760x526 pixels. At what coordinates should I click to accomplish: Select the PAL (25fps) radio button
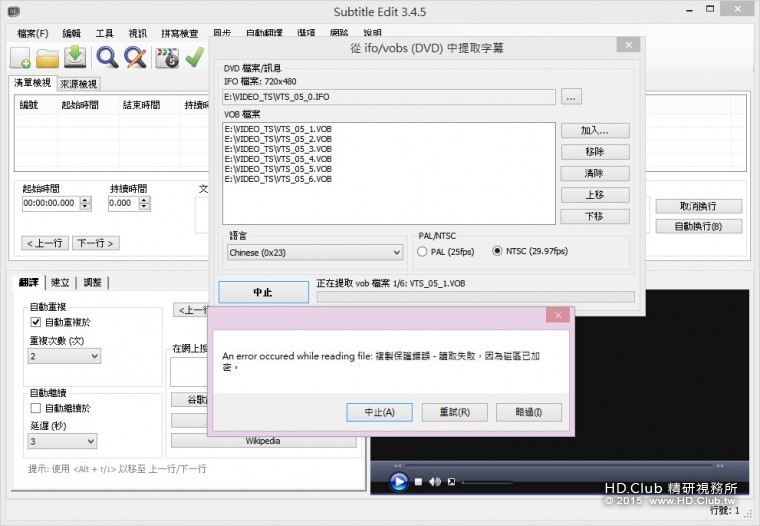point(422,252)
